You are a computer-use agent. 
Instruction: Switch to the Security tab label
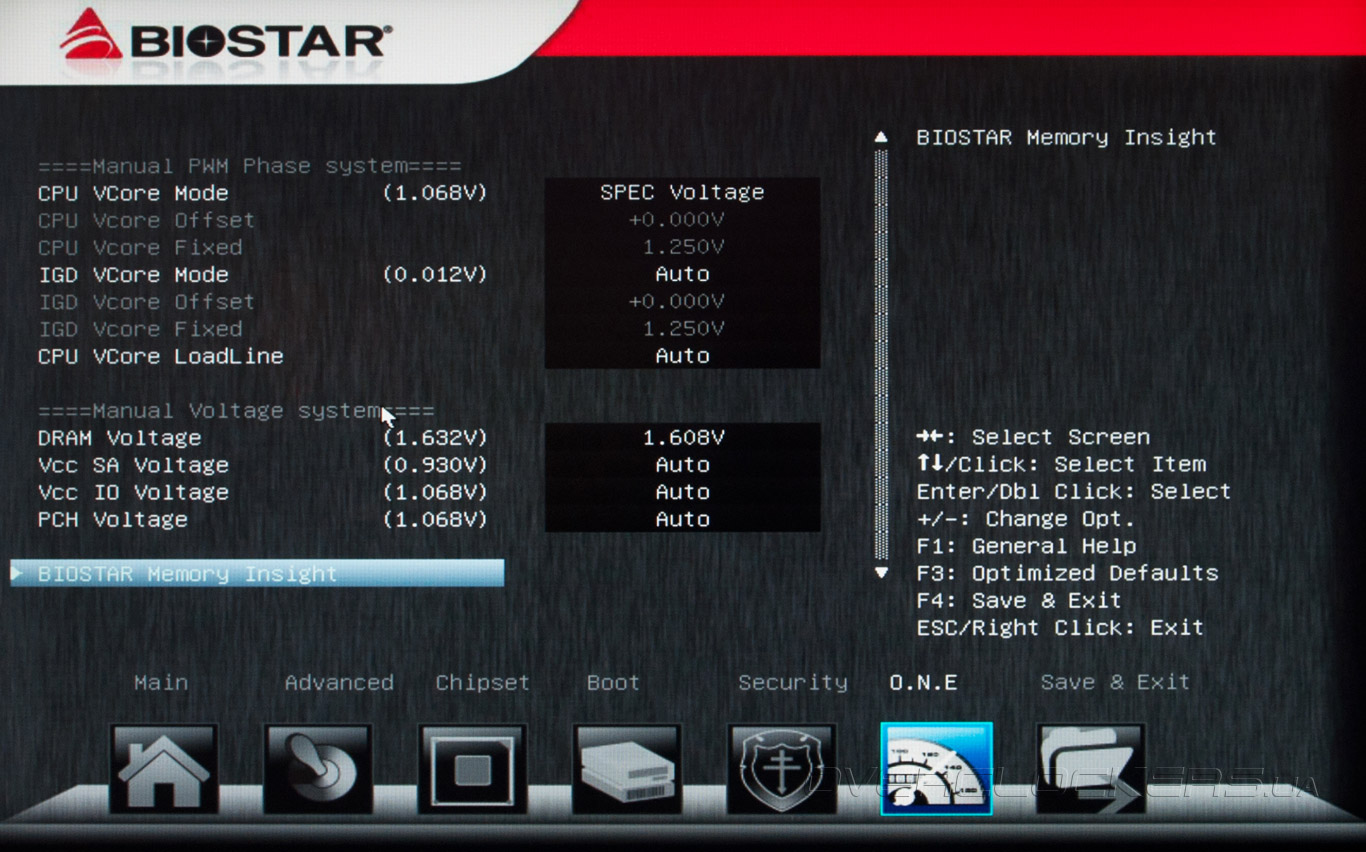click(792, 682)
